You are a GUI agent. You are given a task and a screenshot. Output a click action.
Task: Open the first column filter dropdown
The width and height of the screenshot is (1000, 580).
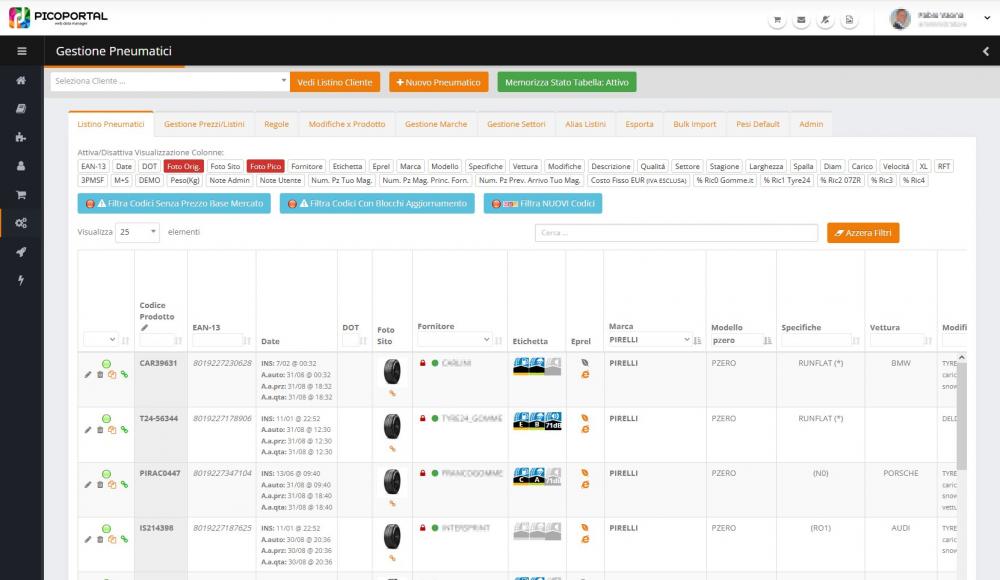(x=100, y=339)
